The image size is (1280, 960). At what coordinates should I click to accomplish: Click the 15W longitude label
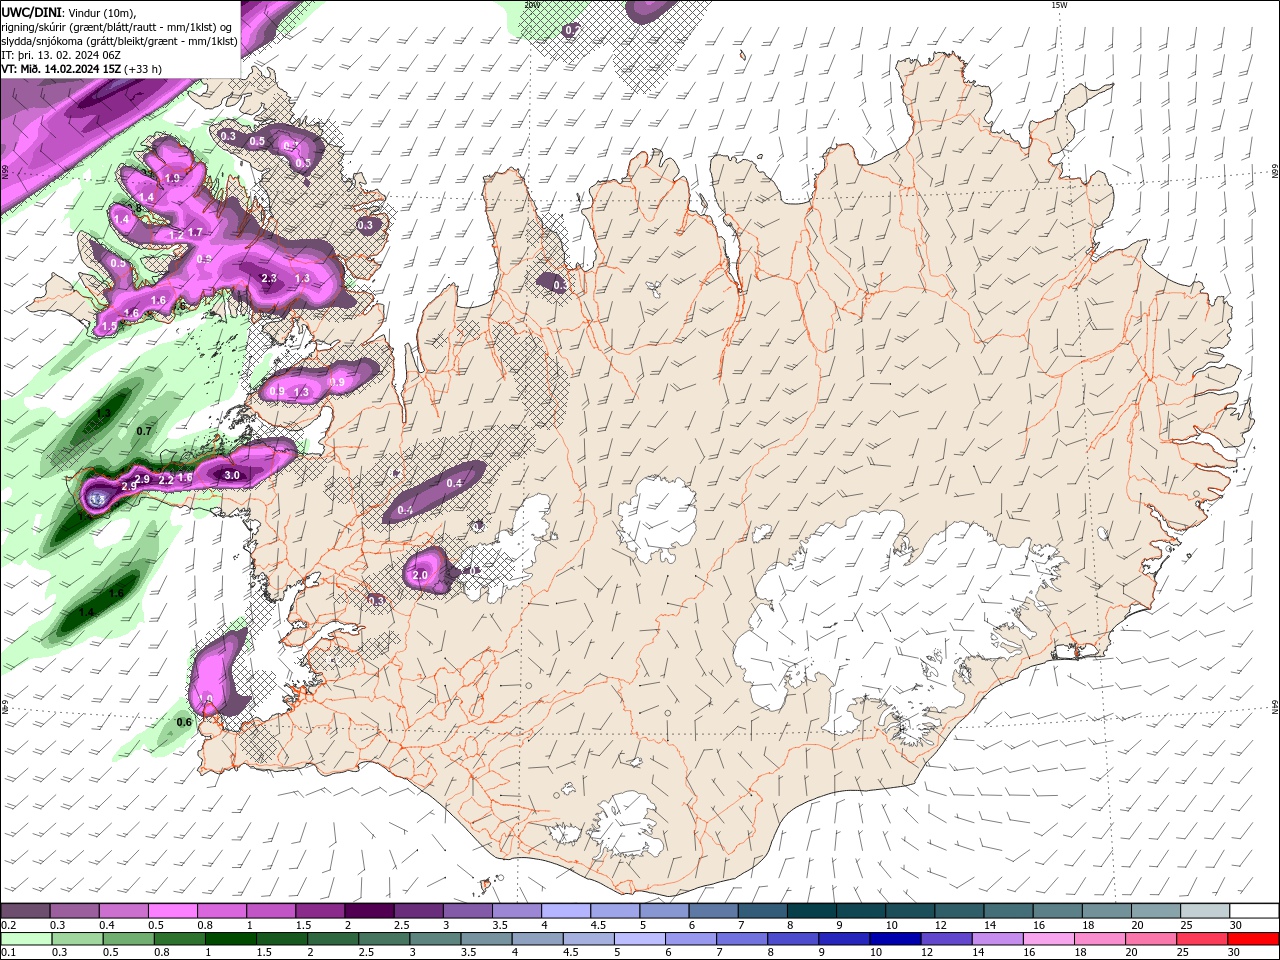pos(1059,5)
